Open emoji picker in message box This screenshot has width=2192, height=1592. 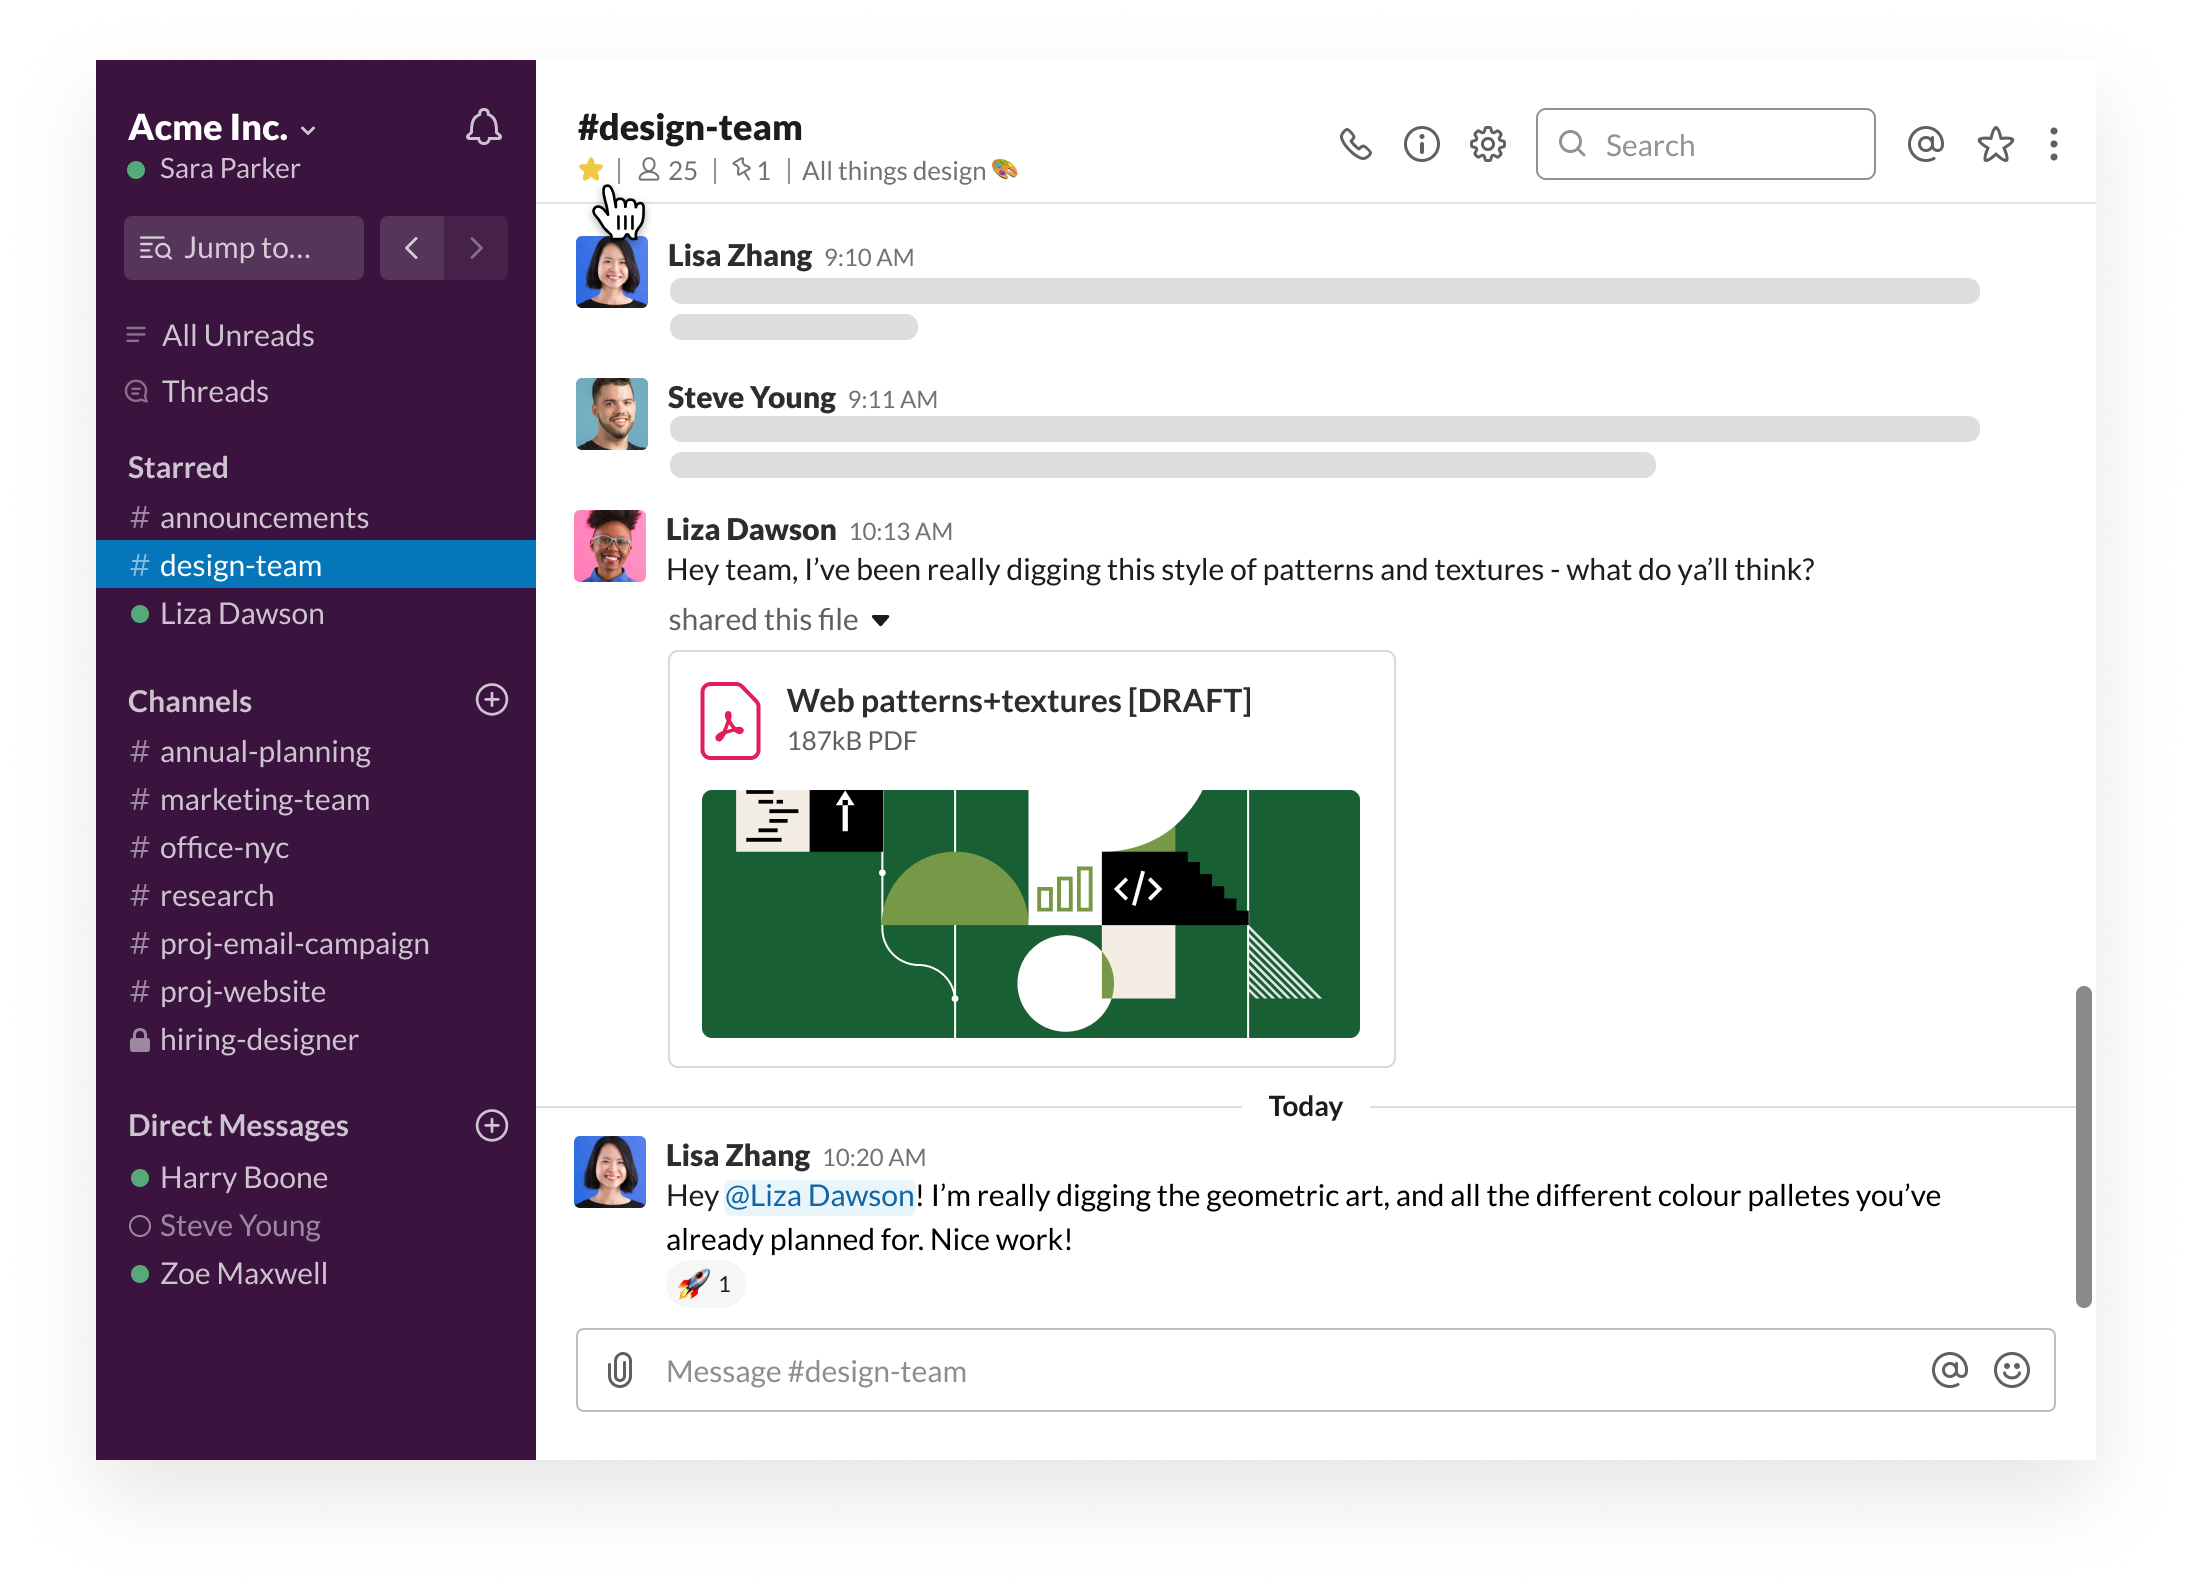(2011, 1370)
